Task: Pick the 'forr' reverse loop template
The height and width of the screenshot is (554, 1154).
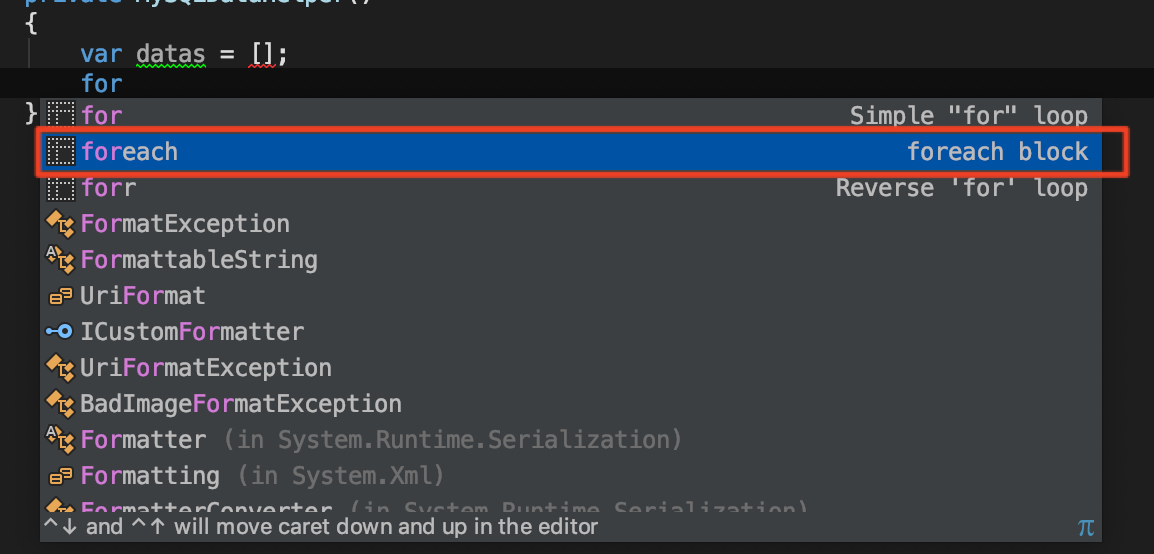Action: (x=108, y=188)
